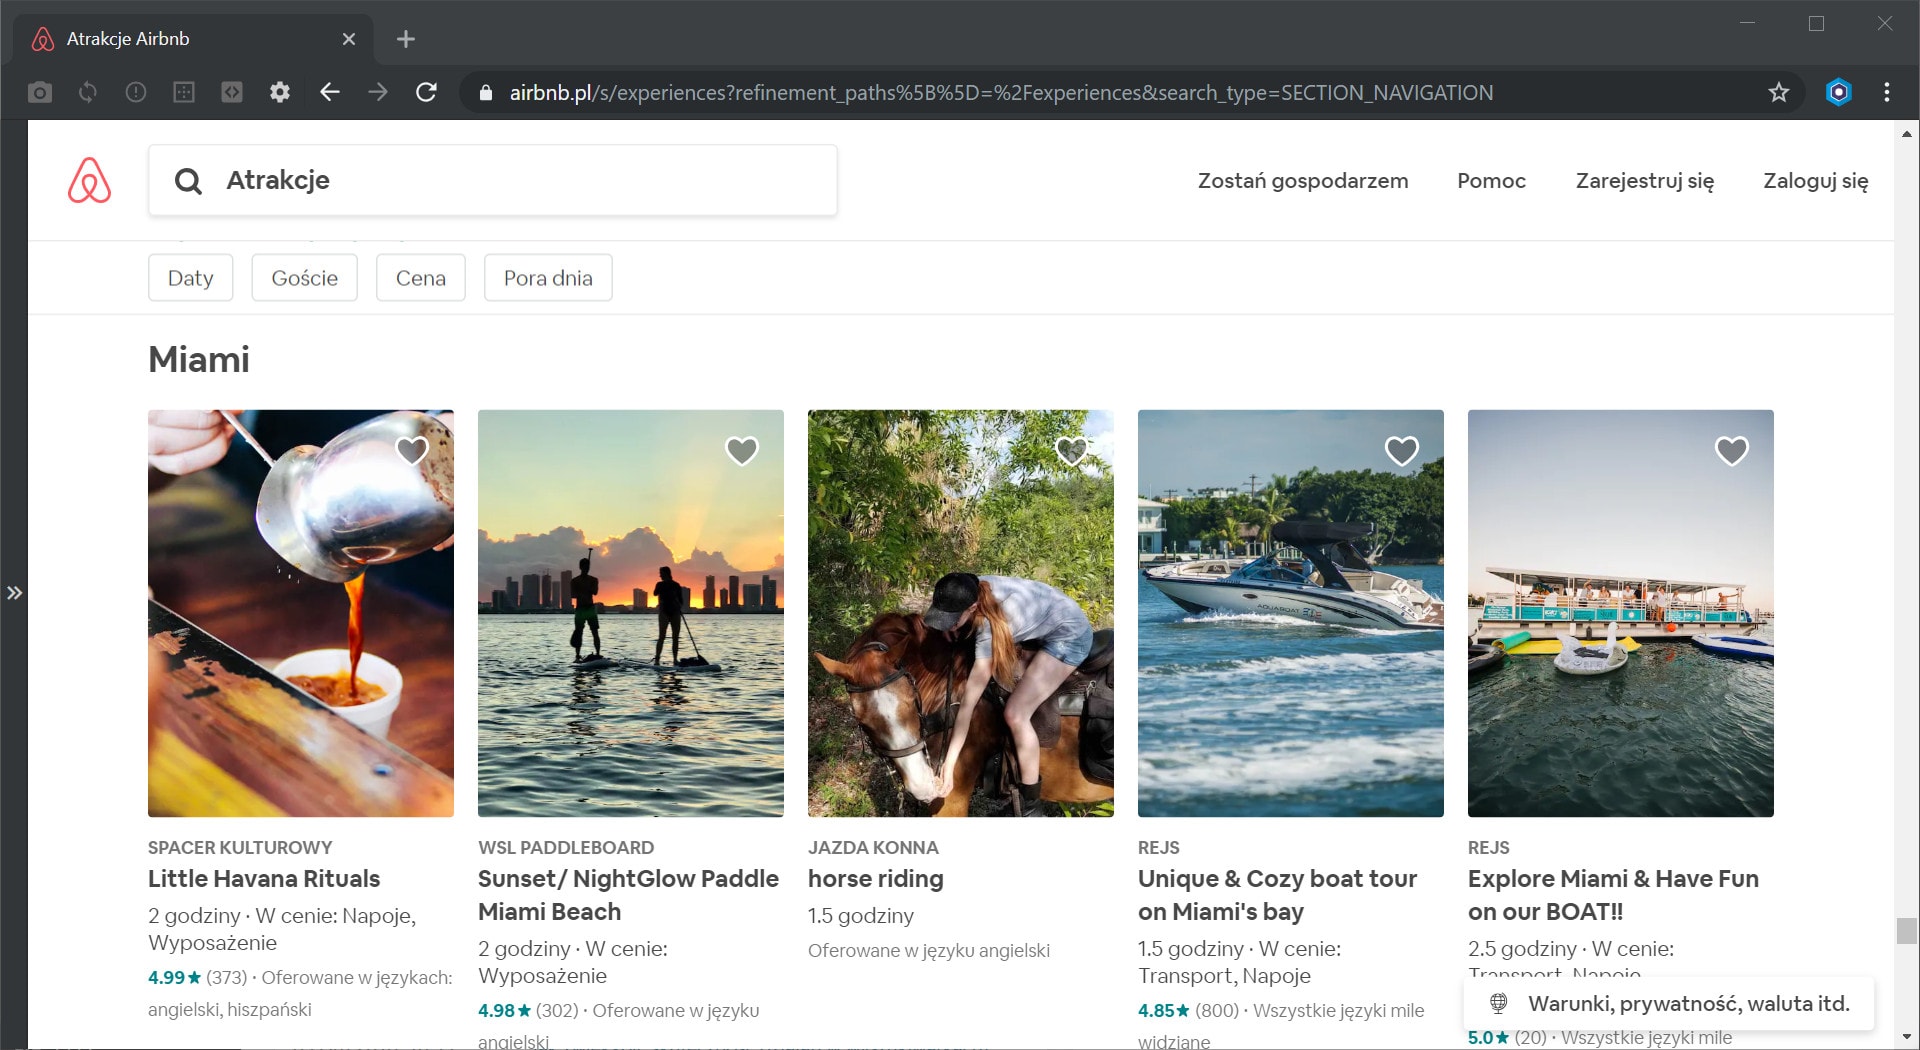Open the Little Havana Rituals title
The image size is (1920, 1050).
click(264, 879)
